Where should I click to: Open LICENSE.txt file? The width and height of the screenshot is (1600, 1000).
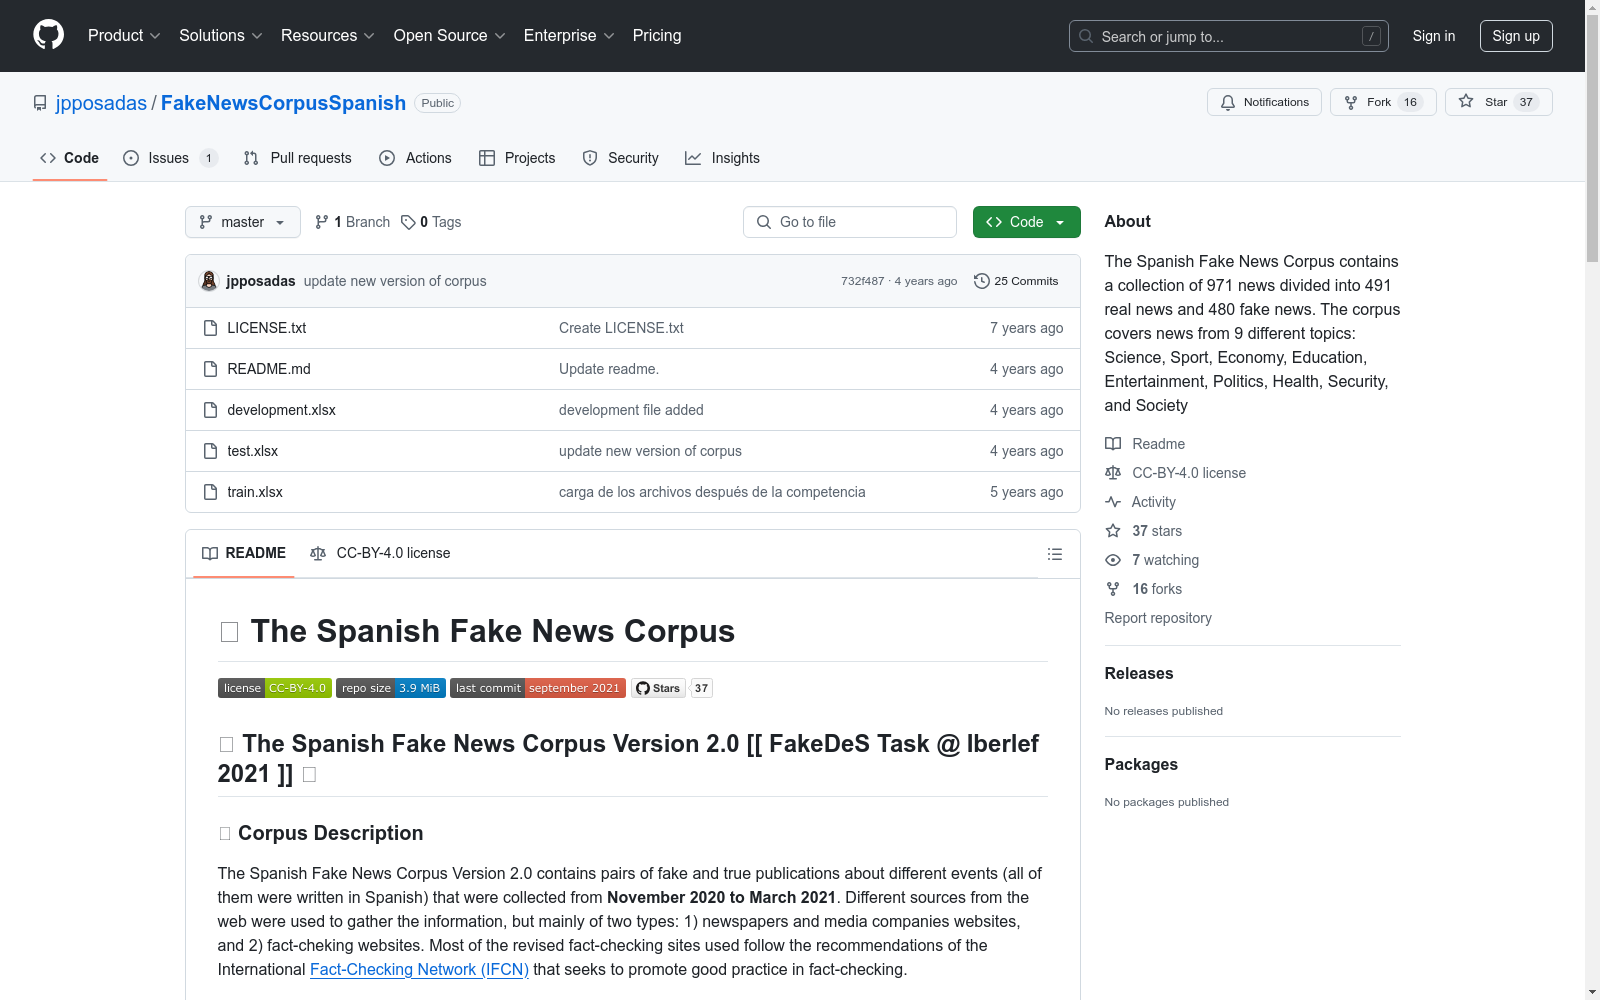266,328
